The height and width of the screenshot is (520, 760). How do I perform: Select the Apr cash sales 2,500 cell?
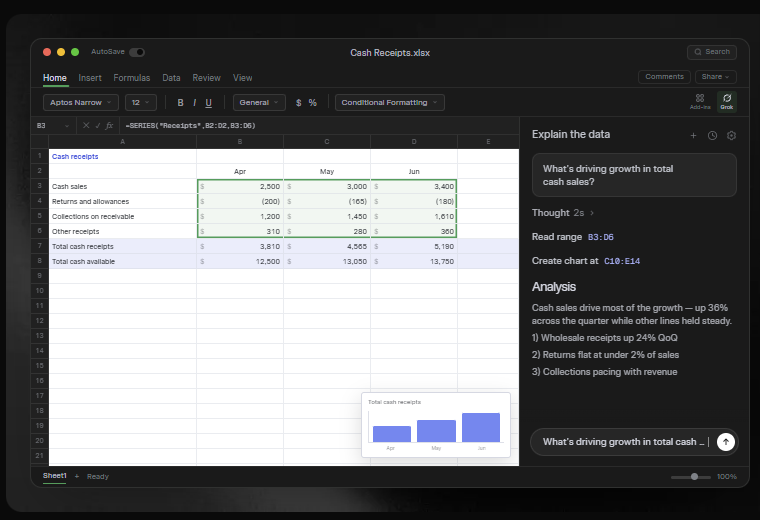pos(240,187)
